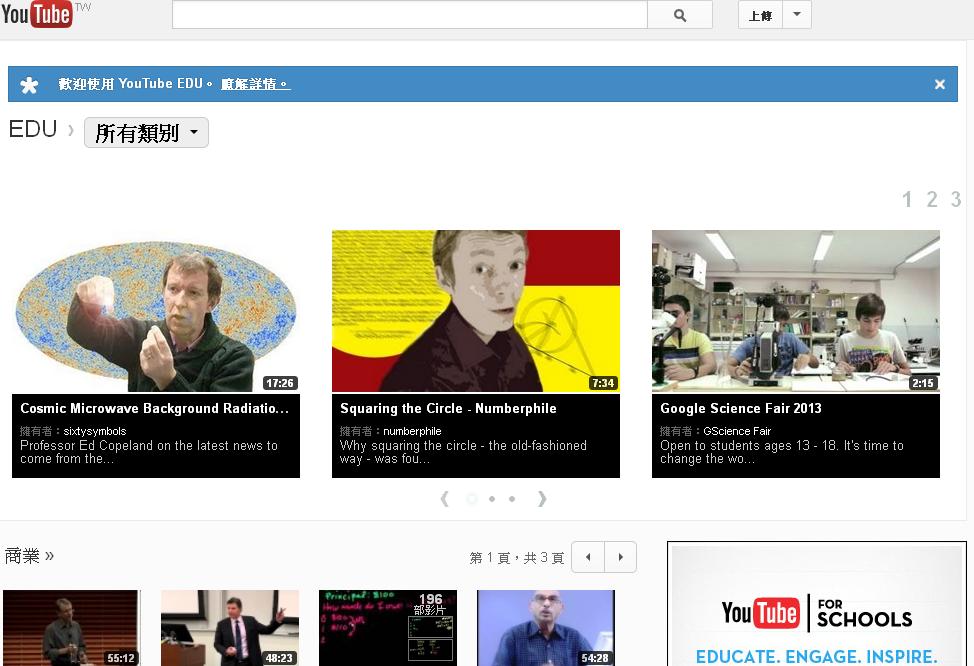Click the Cosmic Microwave Background Radiatio... title
This screenshot has width=974, height=666.
pyautogui.click(x=154, y=408)
